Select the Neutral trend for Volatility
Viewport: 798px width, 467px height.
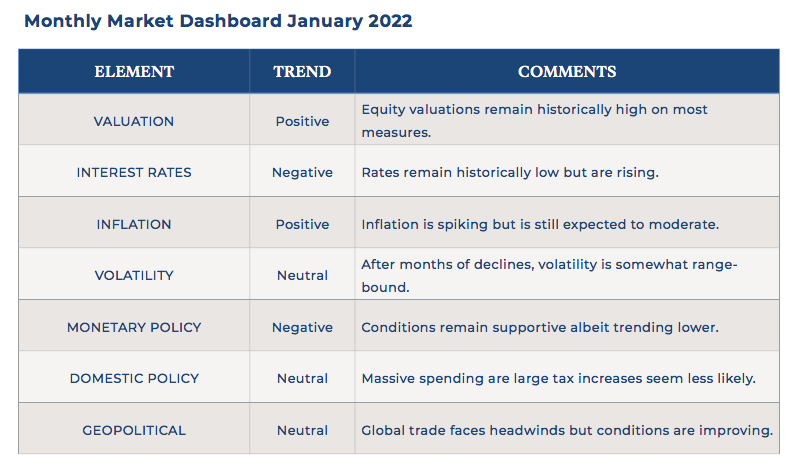(302, 276)
